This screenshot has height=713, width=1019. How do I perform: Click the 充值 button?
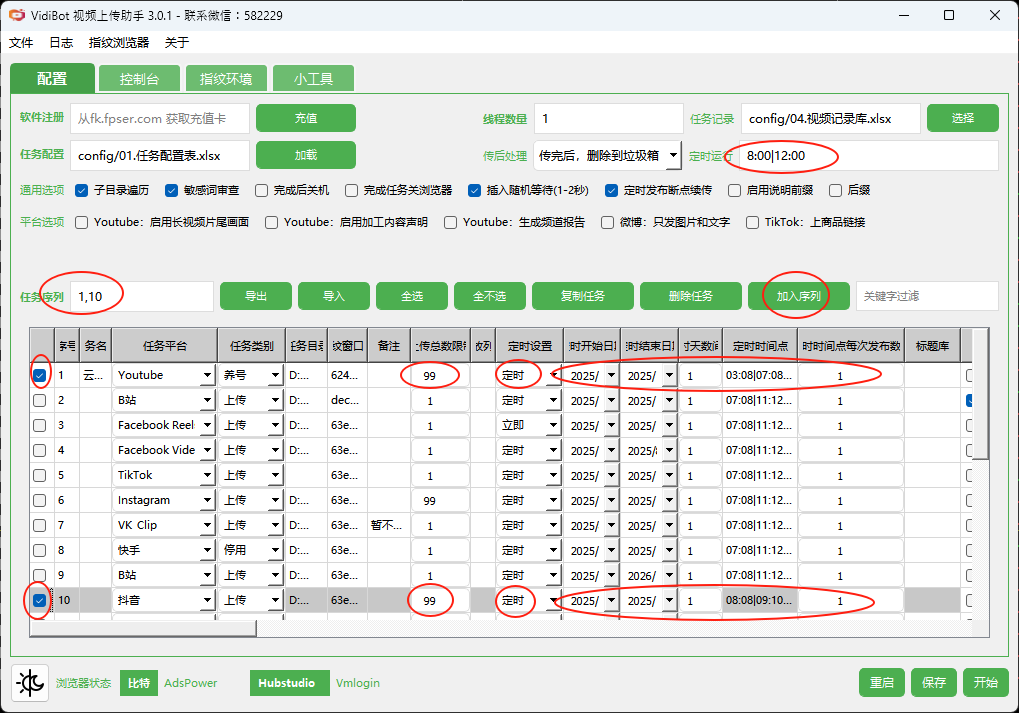(306, 118)
